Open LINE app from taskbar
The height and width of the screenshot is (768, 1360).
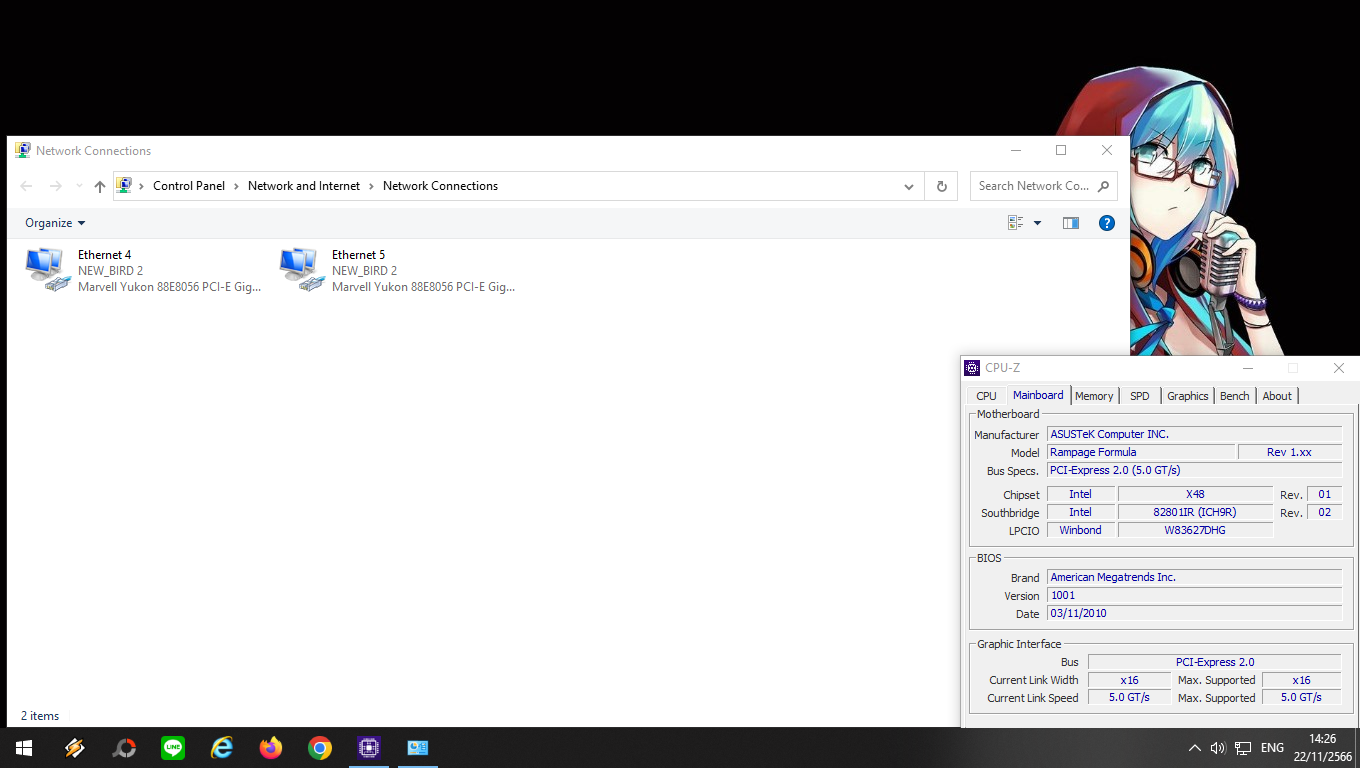click(x=173, y=747)
